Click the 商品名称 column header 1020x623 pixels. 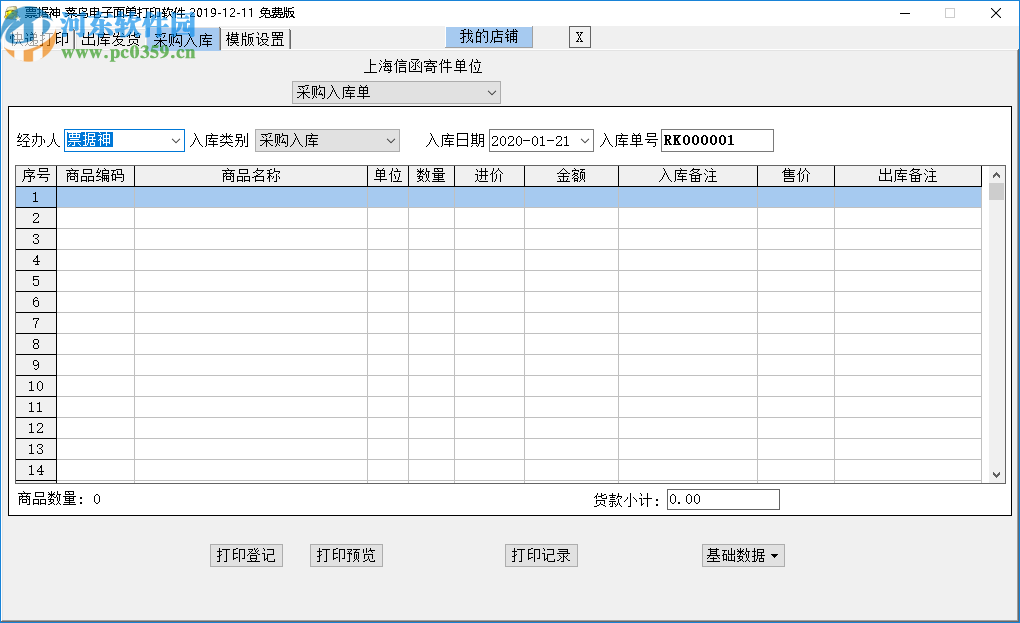pos(250,175)
